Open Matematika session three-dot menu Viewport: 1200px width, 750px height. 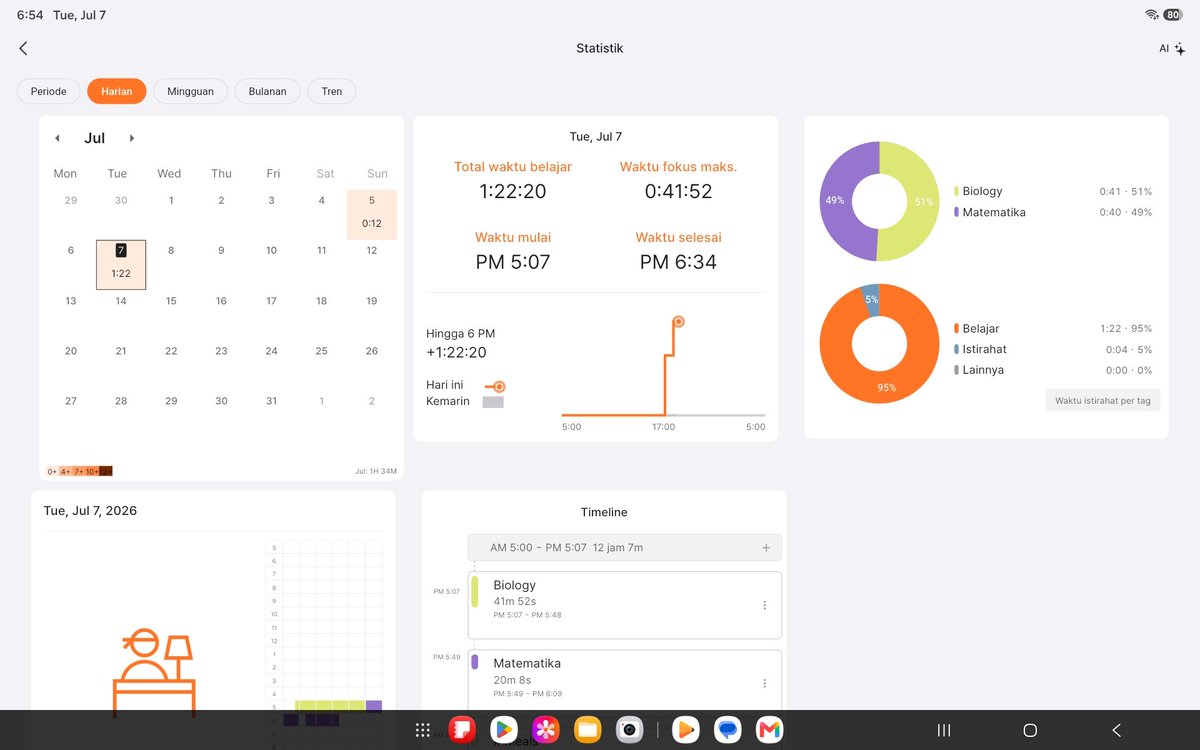pyautogui.click(x=764, y=683)
